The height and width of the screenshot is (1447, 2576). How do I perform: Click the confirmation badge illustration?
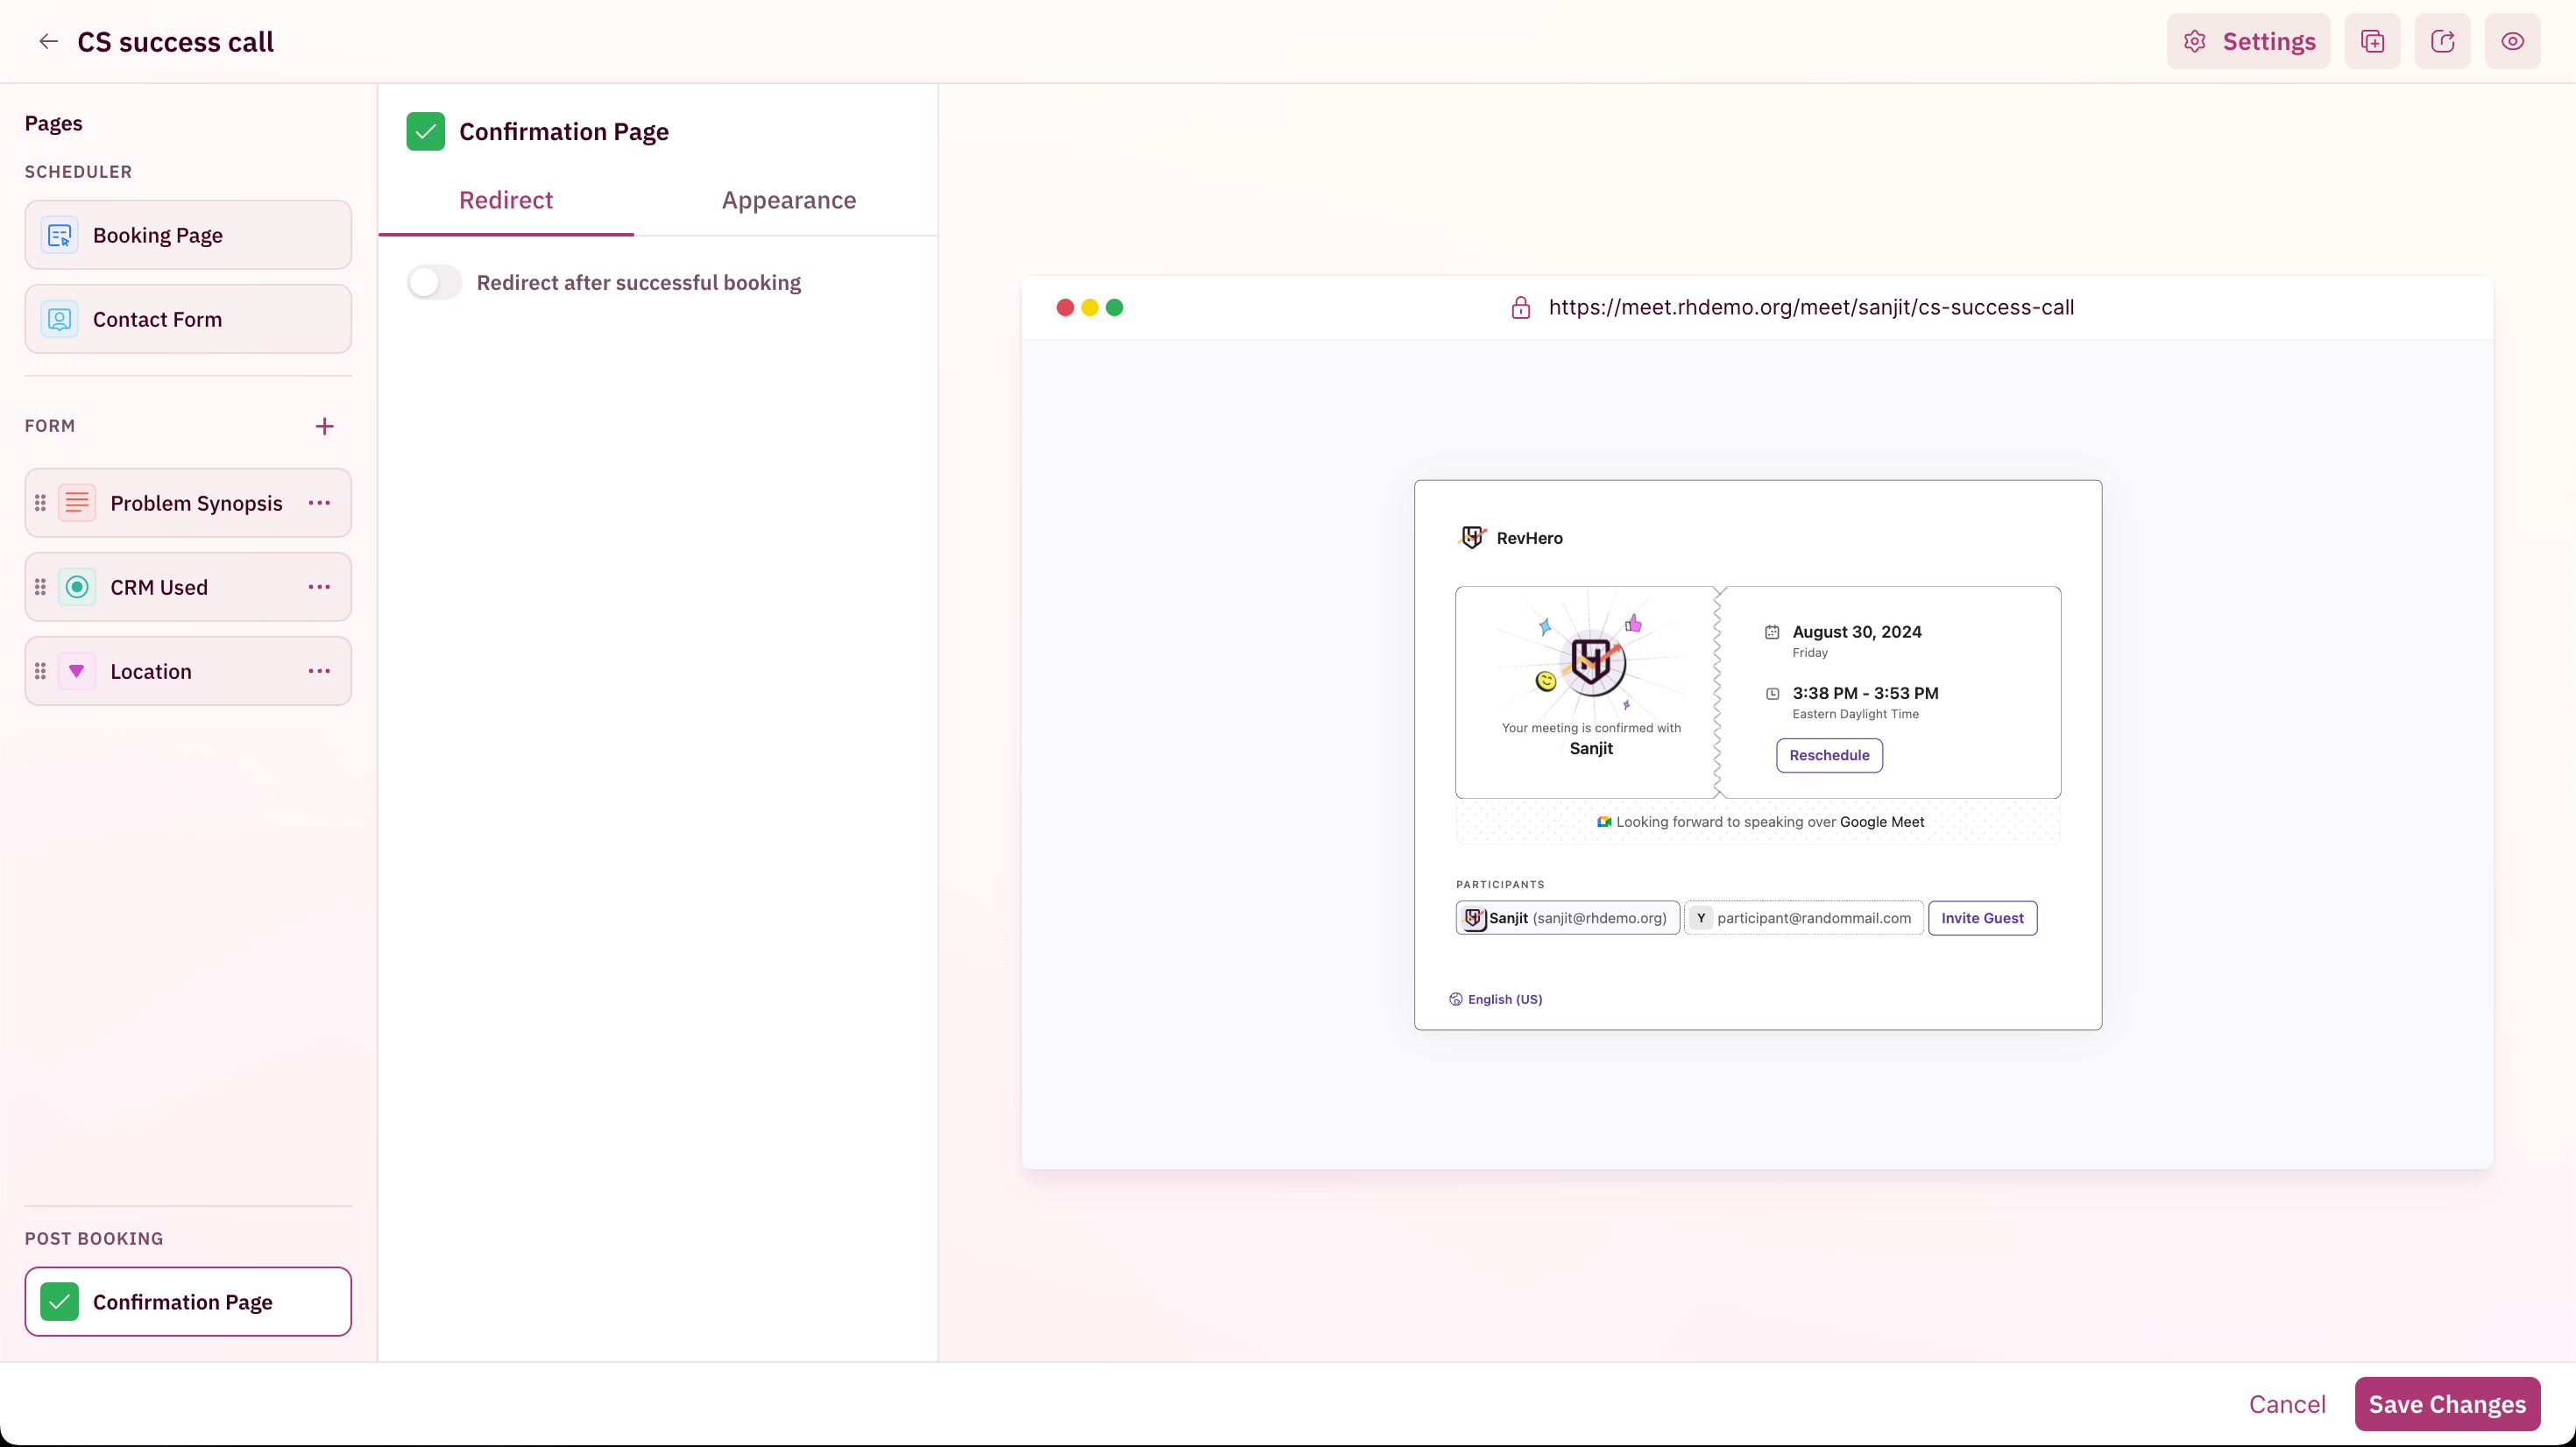click(1591, 661)
